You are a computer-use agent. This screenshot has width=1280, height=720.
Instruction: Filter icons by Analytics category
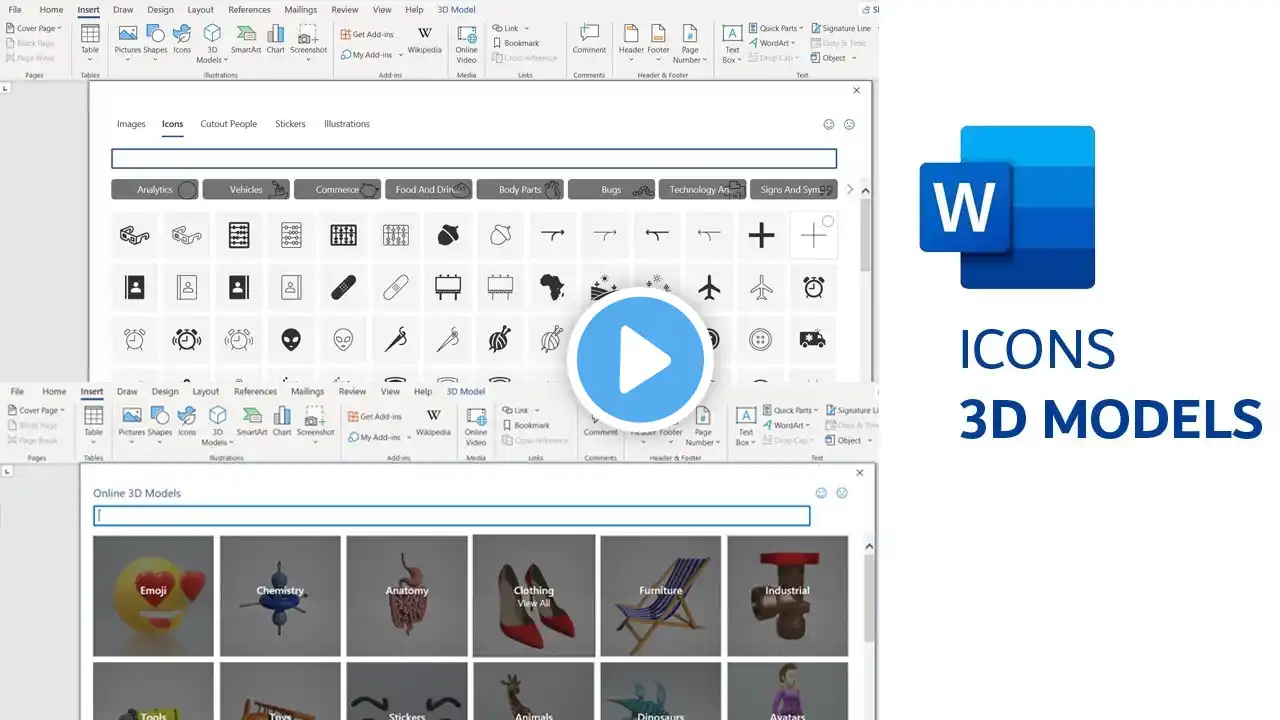click(x=155, y=189)
